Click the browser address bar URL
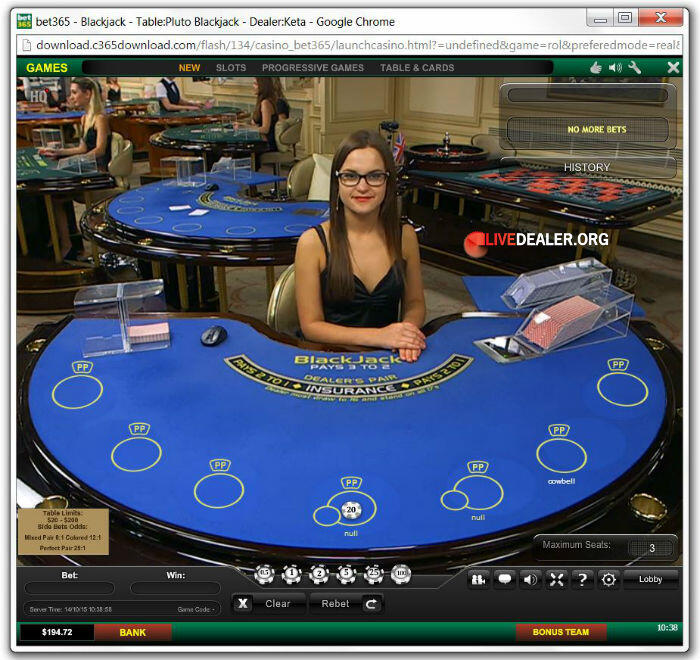700x660 pixels. [x=358, y=45]
